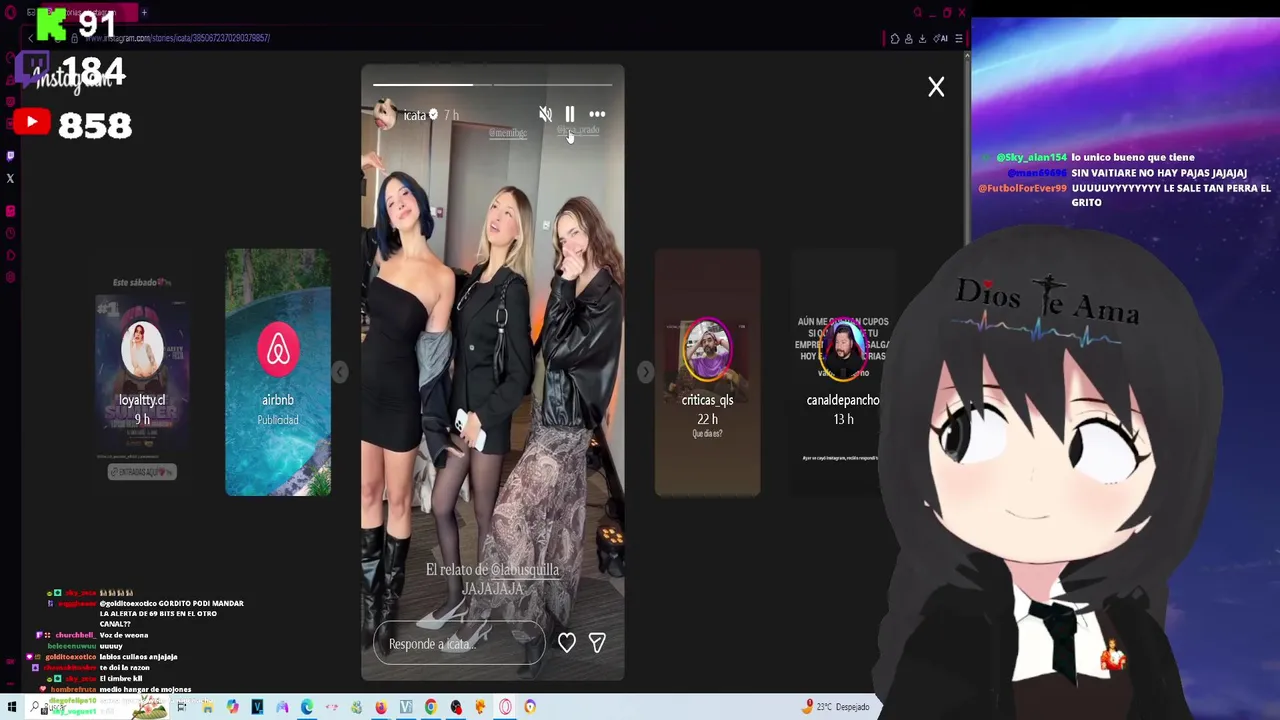This screenshot has height=720, width=1280.
Task: Open the airbnb sponsored story
Action: coord(278,372)
